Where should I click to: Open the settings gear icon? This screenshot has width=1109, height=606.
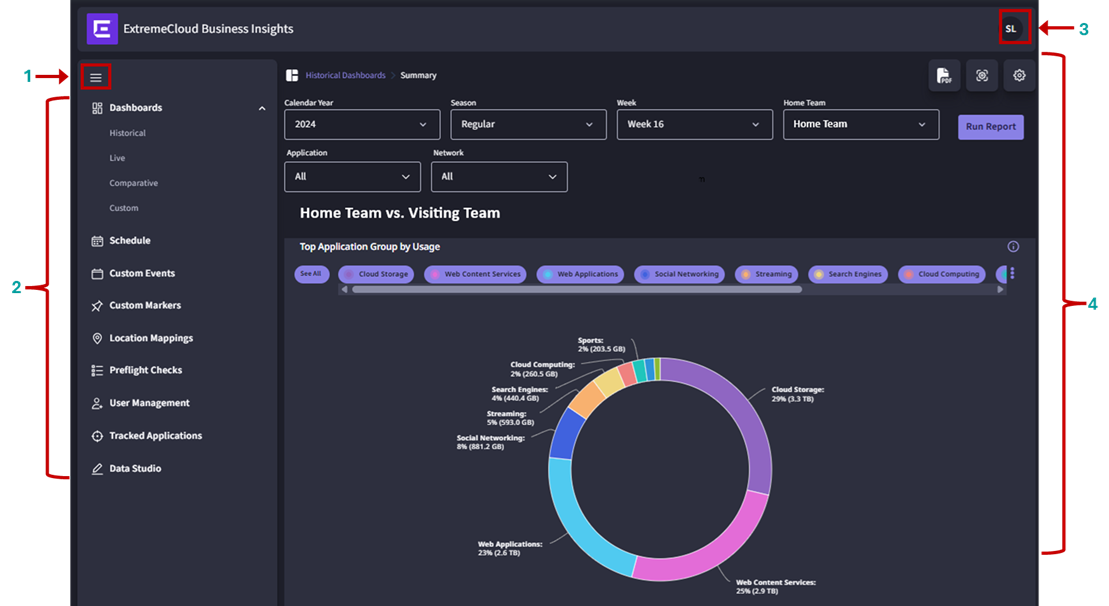pos(1019,76)
